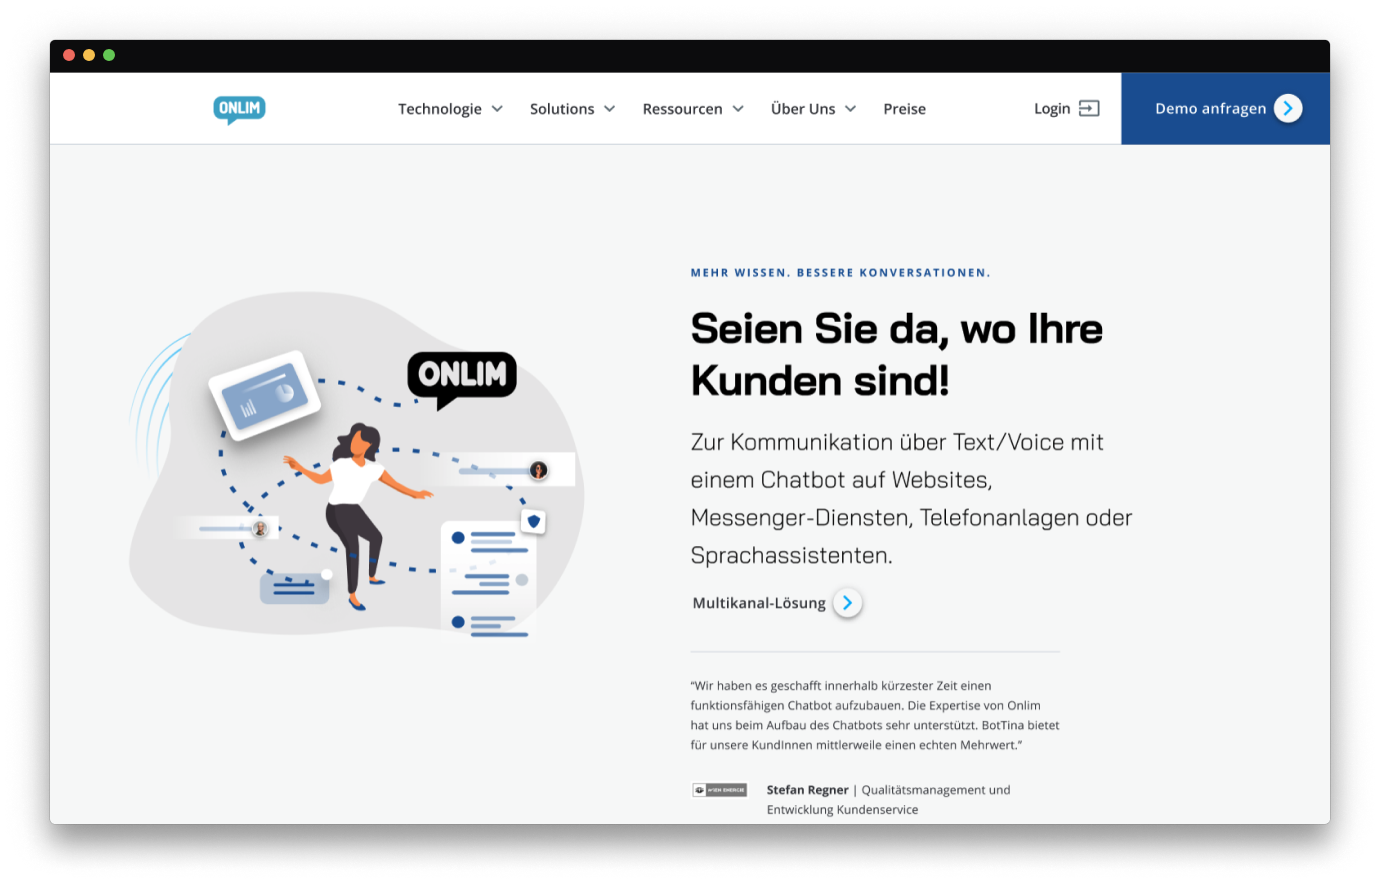Image resolution: width=1380 pixels, height=884 pixels.
Task: Expand the Solutions dropdown chevron
Action: point(609,109)
